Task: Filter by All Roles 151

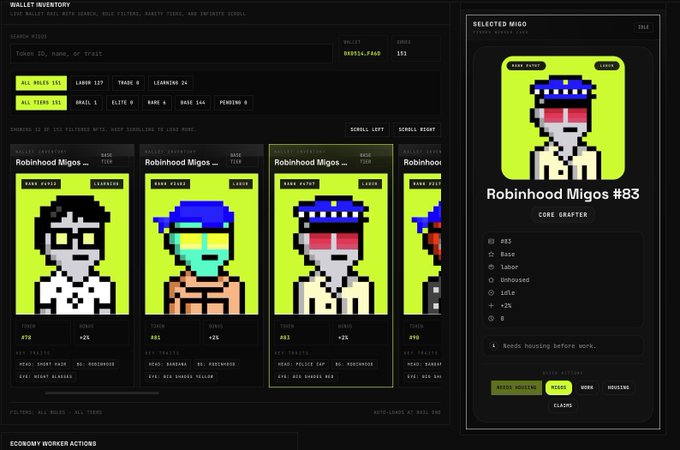Action: (41, 83)
